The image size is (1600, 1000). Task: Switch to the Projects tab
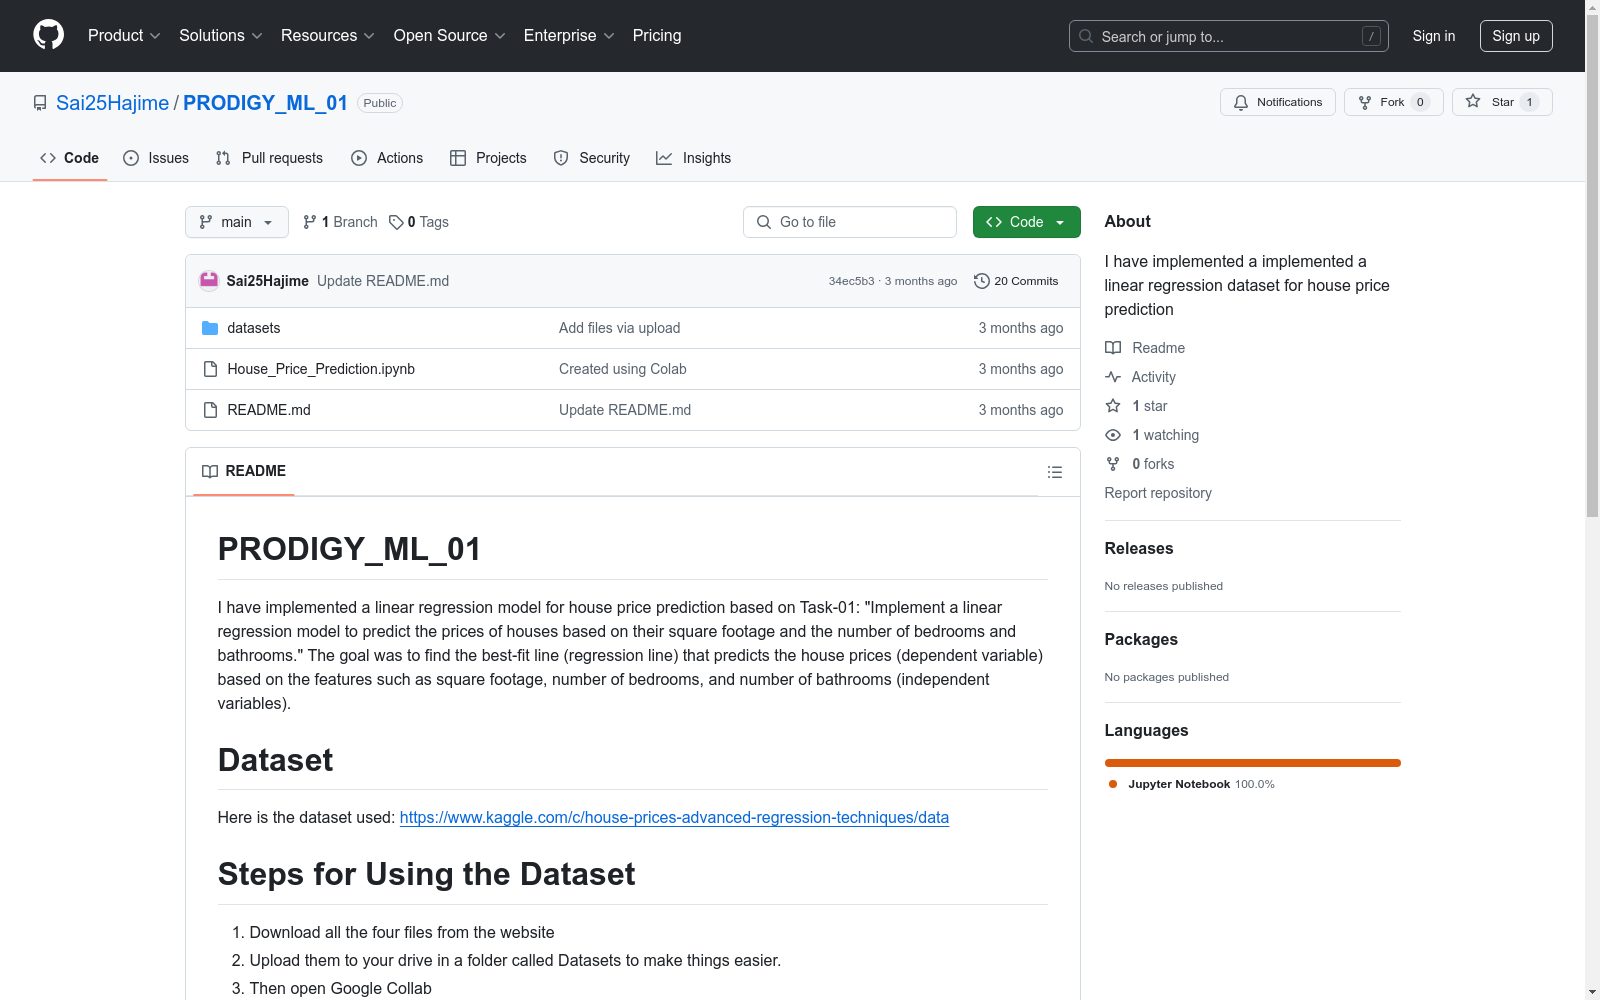488,158
